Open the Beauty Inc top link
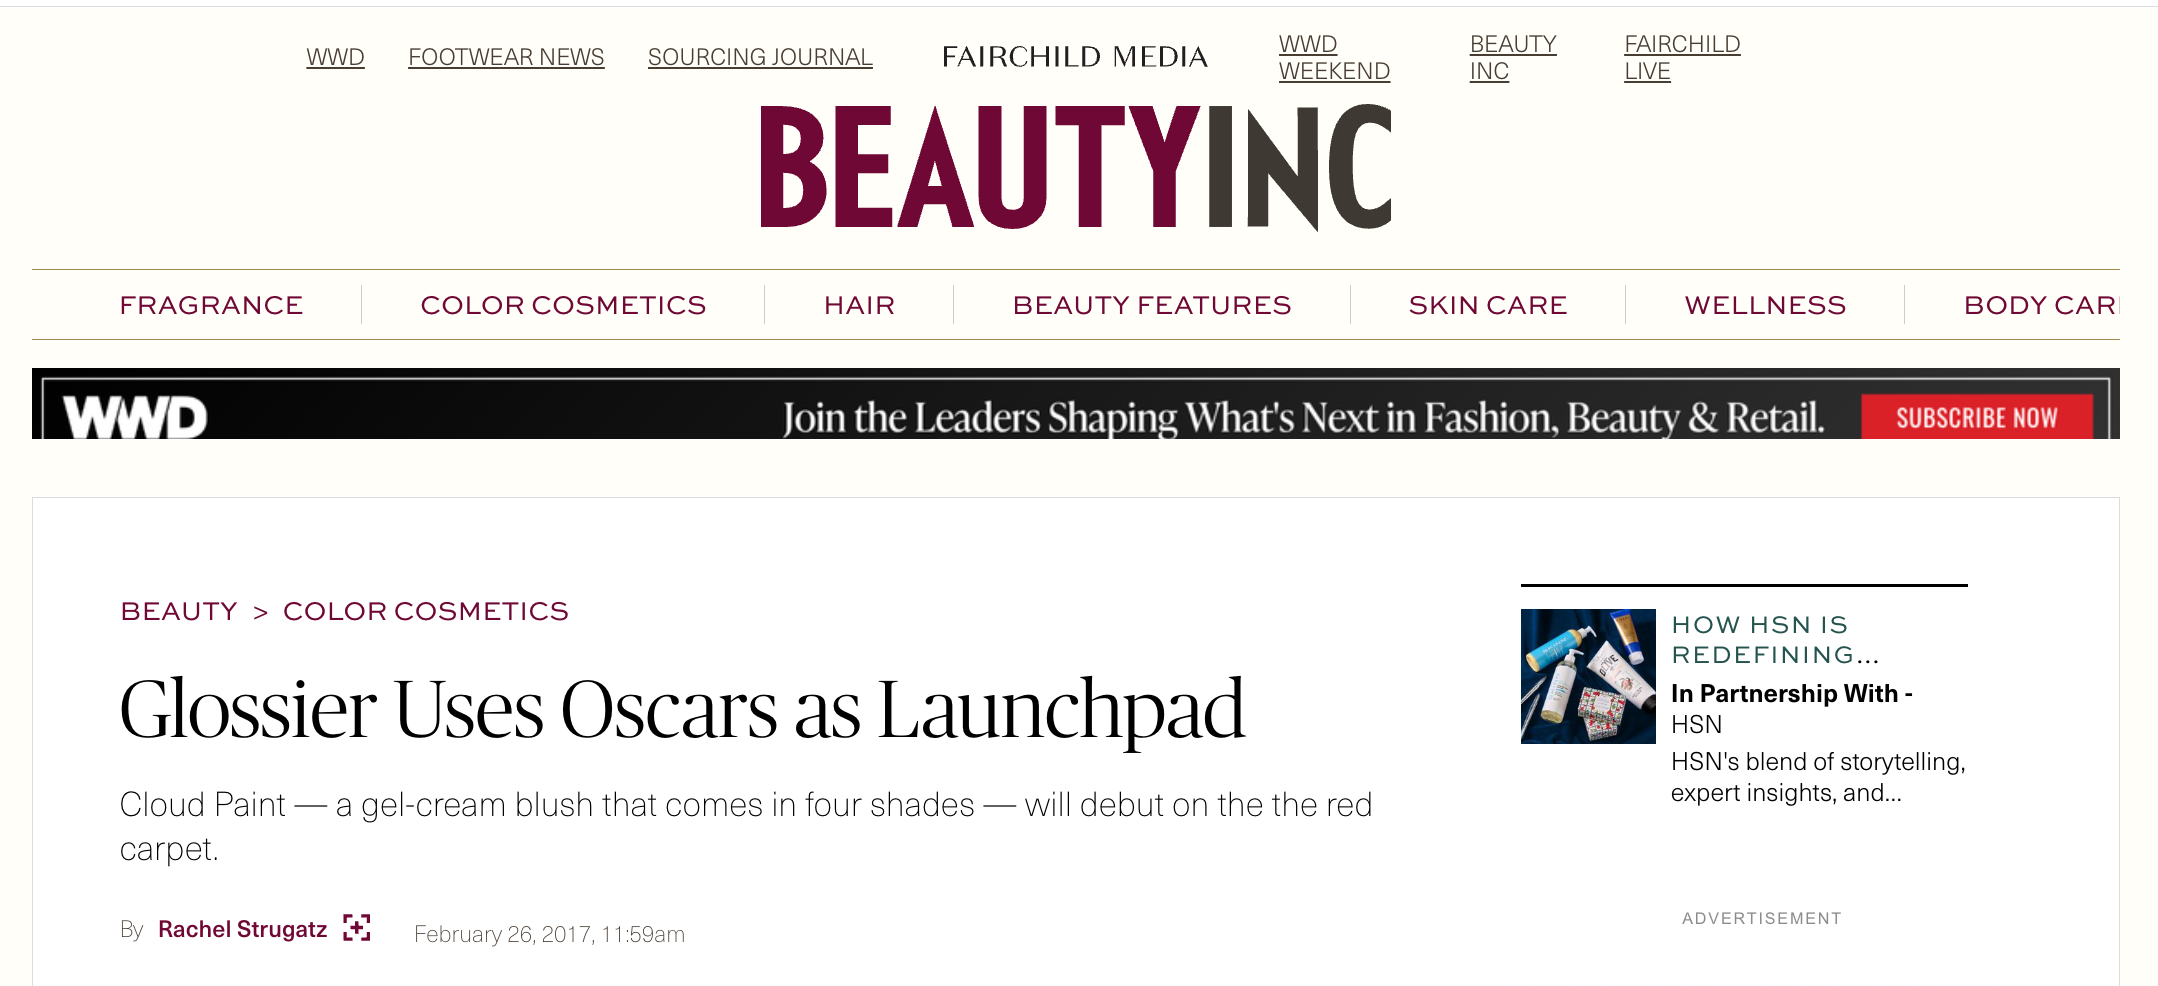2158x986 pixels. [1513, 58]
